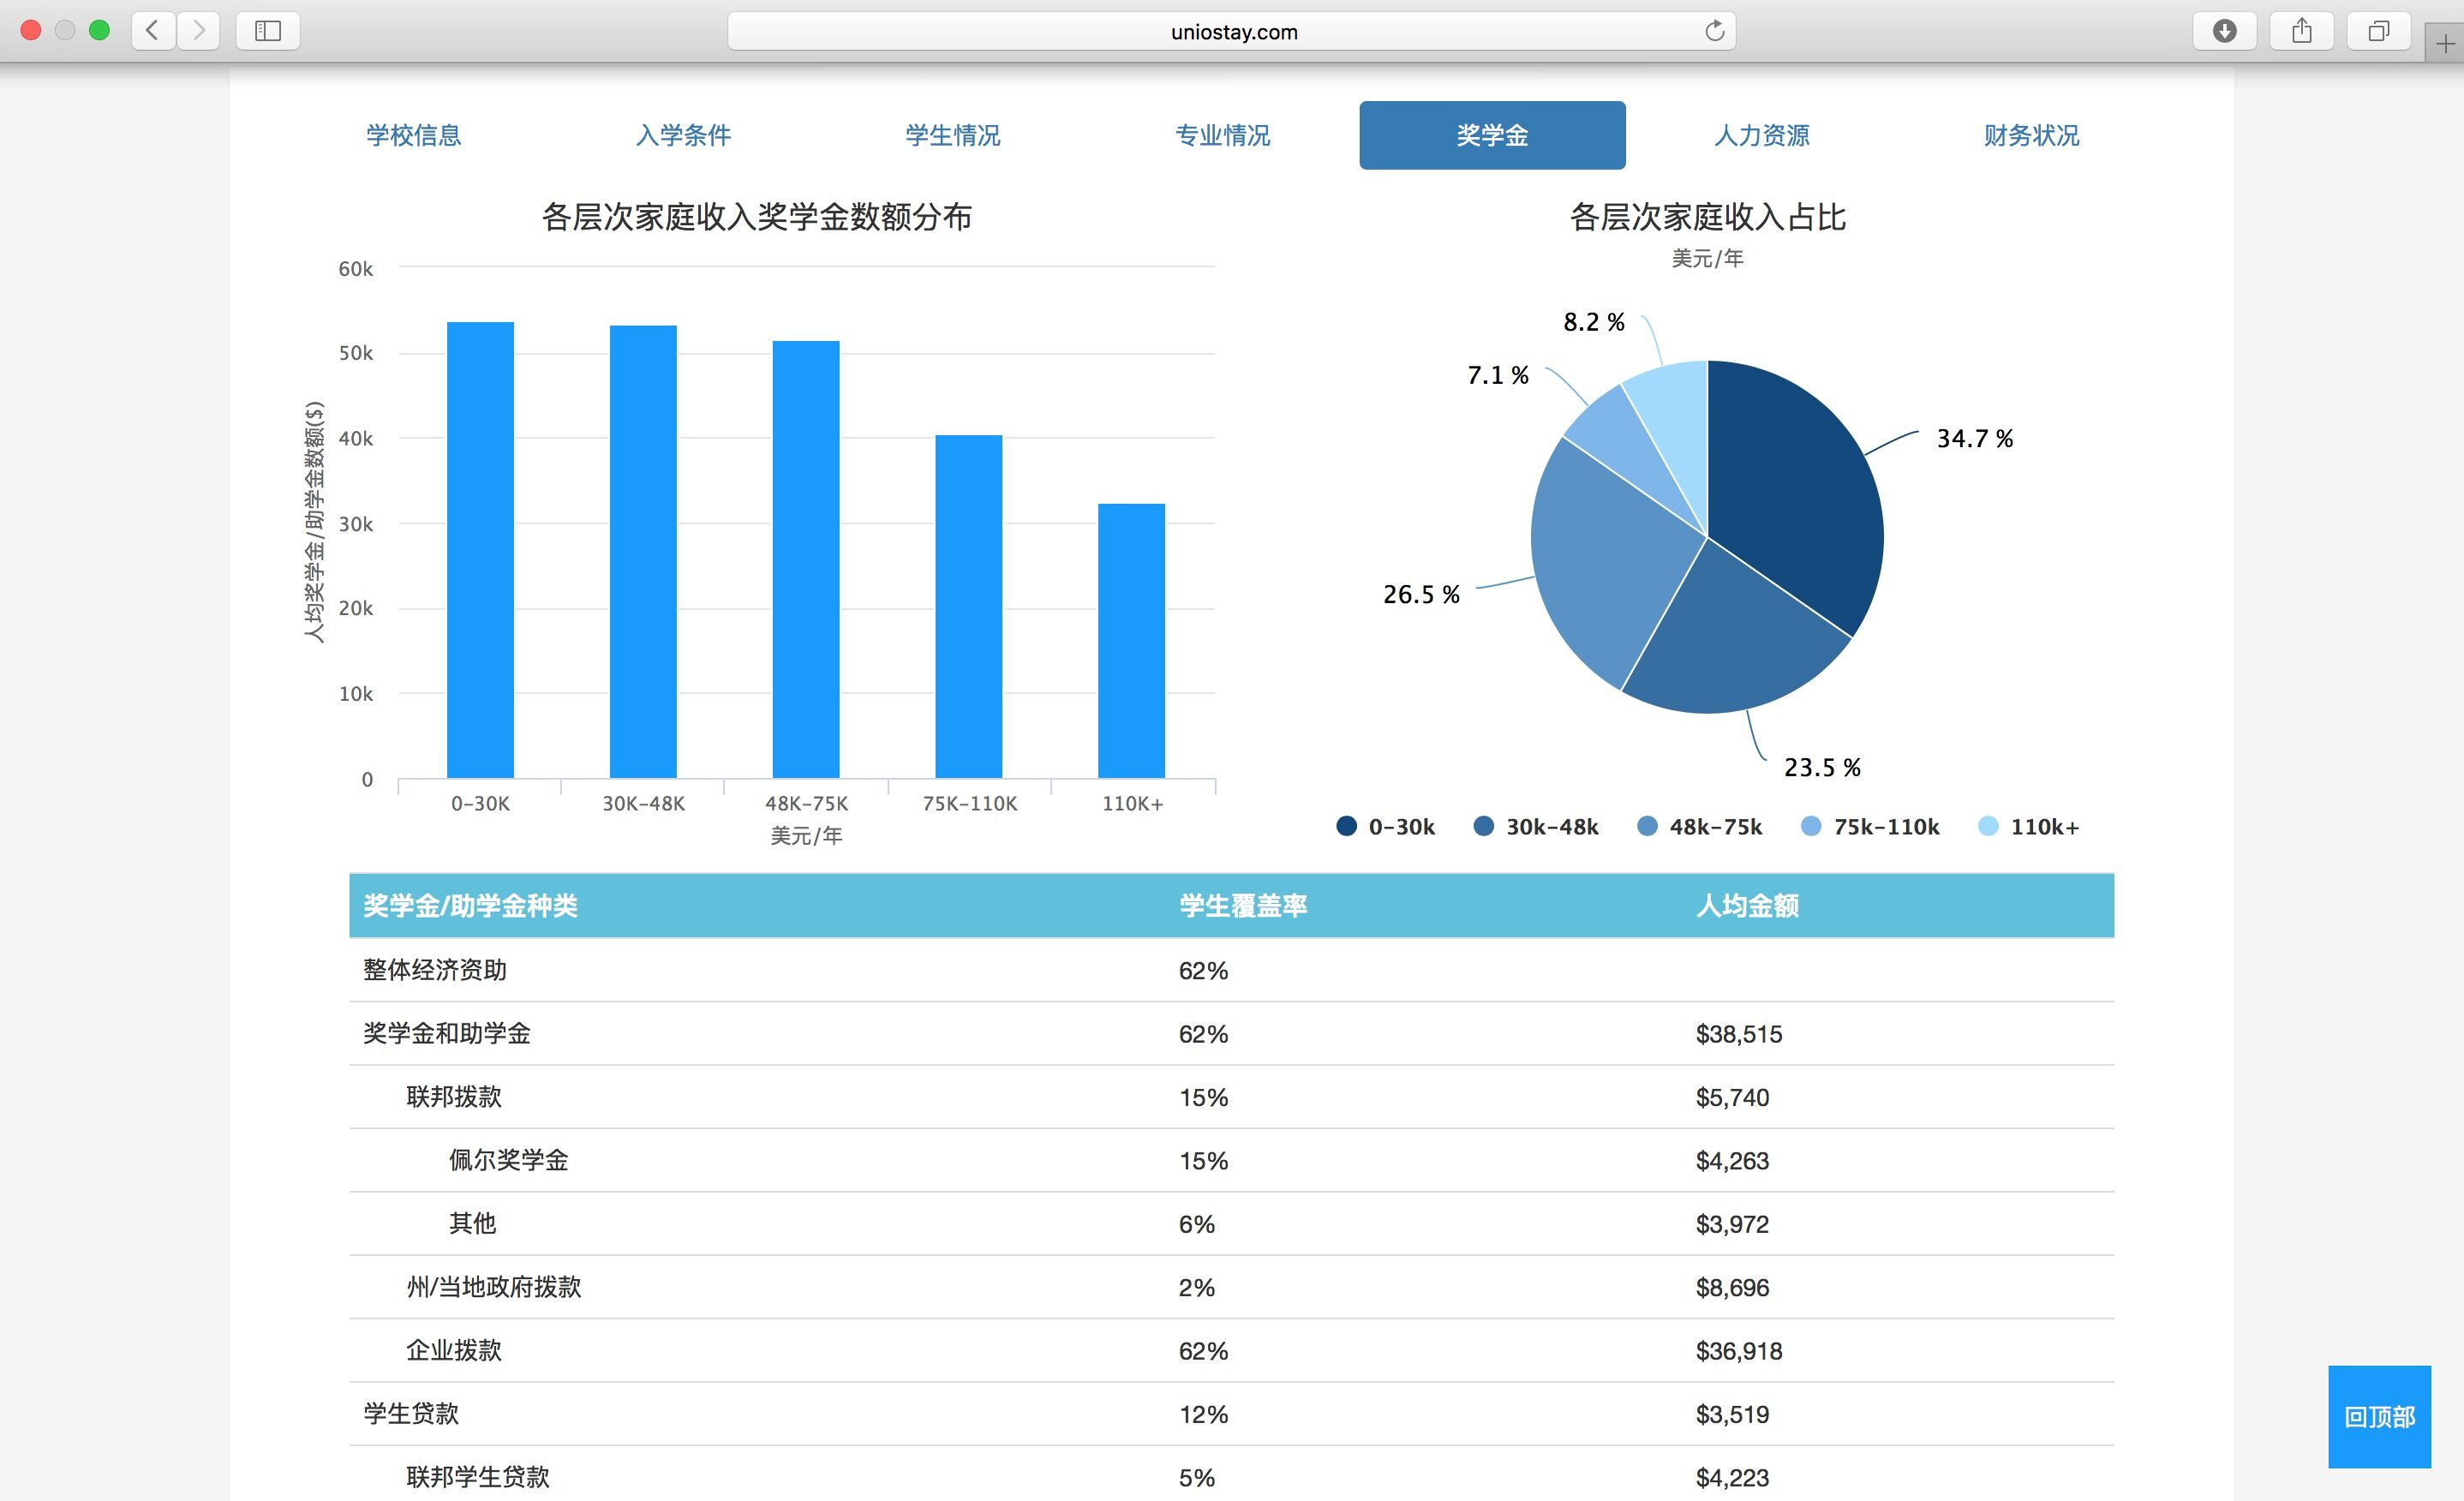Click the 7.1 % pie label
Screen dimensions: 2464x1501
click(1497, 375)
